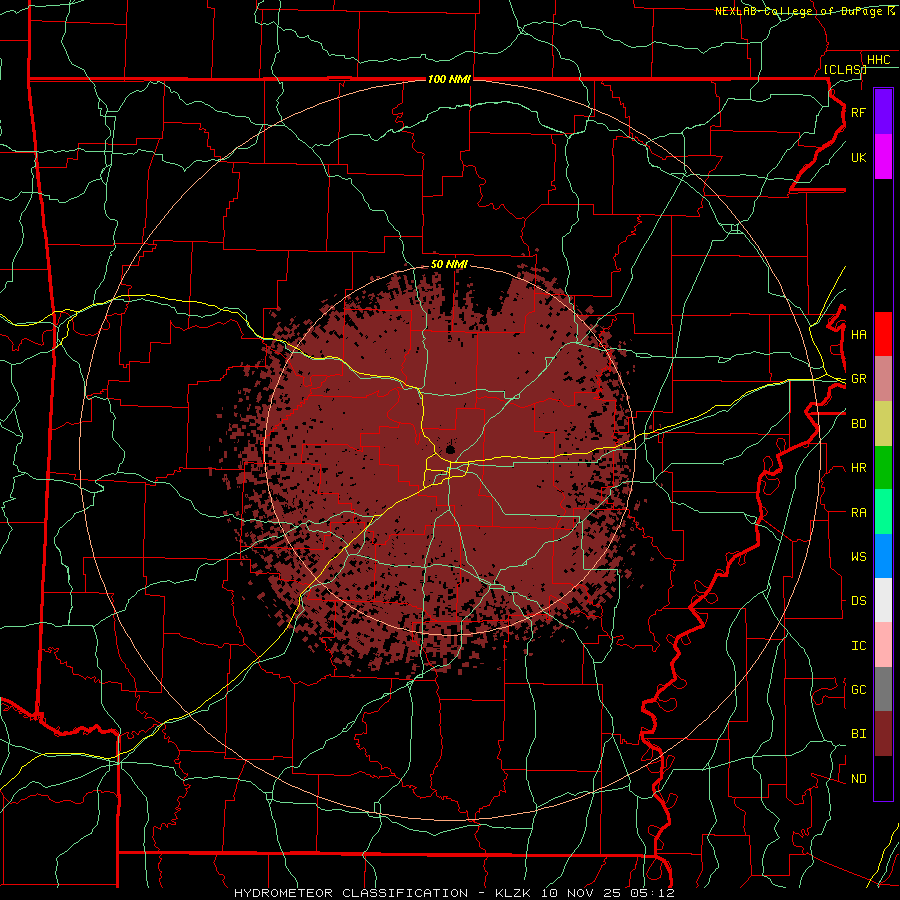Click the purple RF legend color swatch

coord(883,112)
